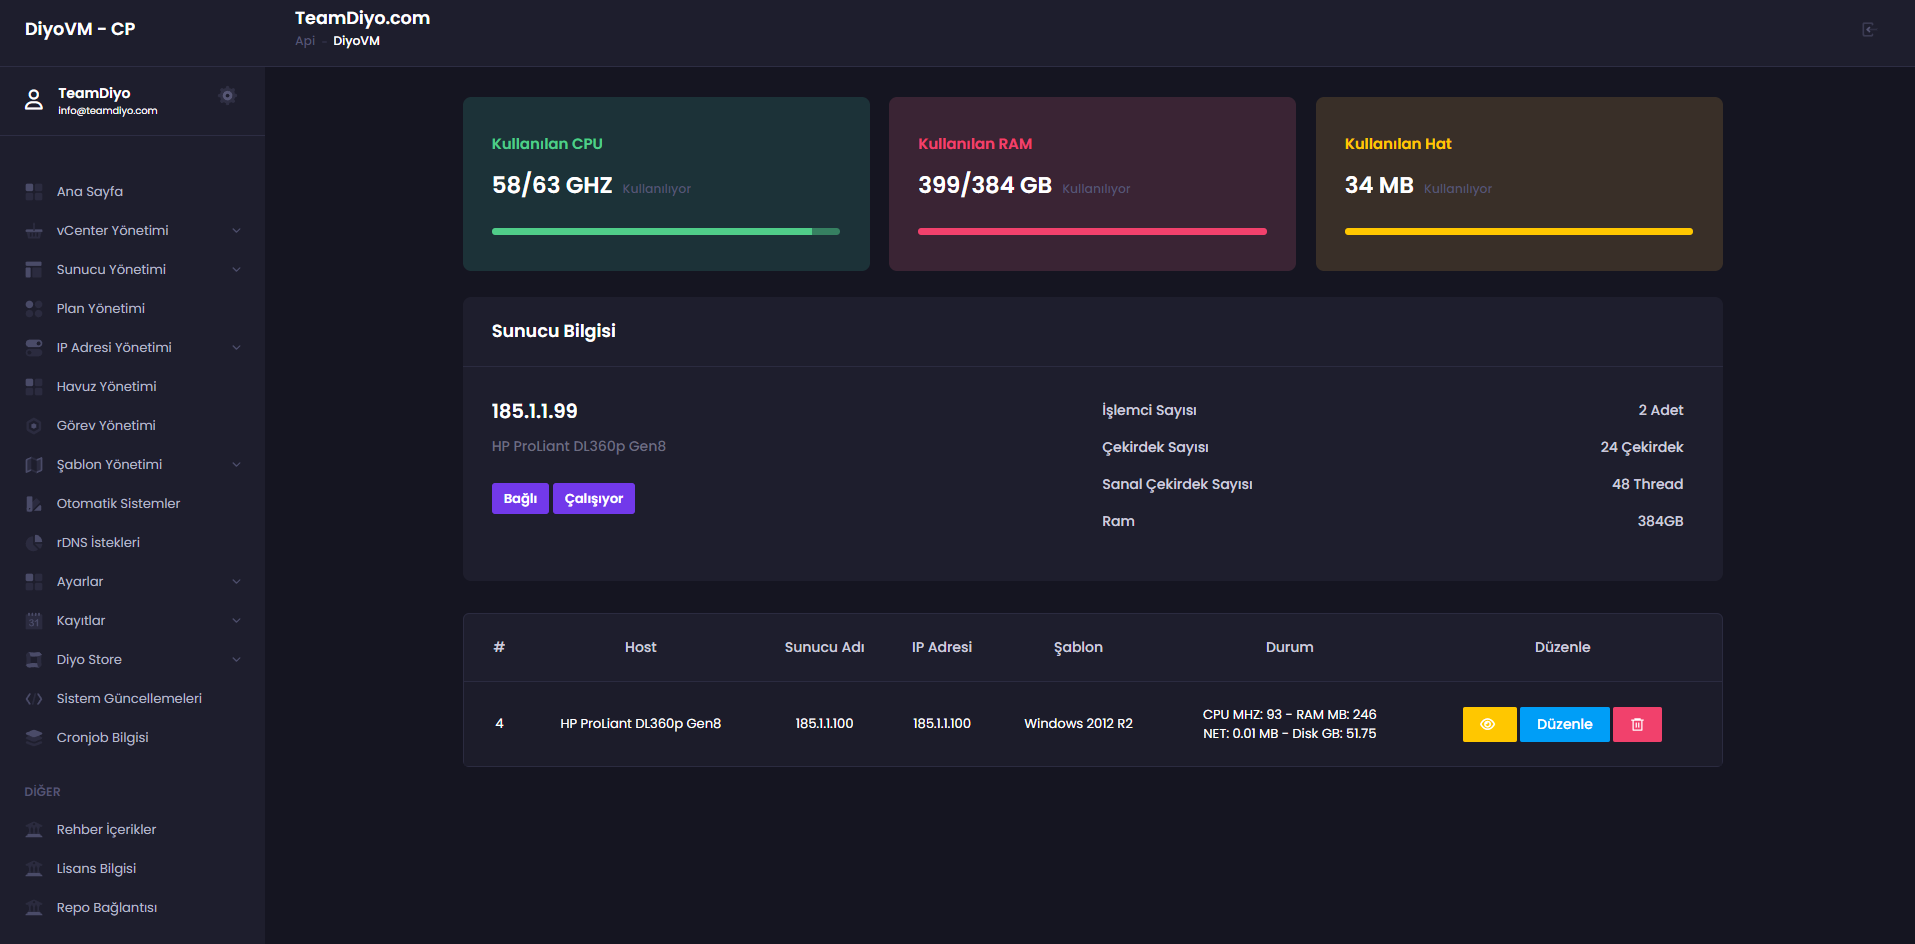The height and width of the screenshot is (944, 1915).
Task: Open Ana Sayfa menu item
Action: tap(132, 191)
